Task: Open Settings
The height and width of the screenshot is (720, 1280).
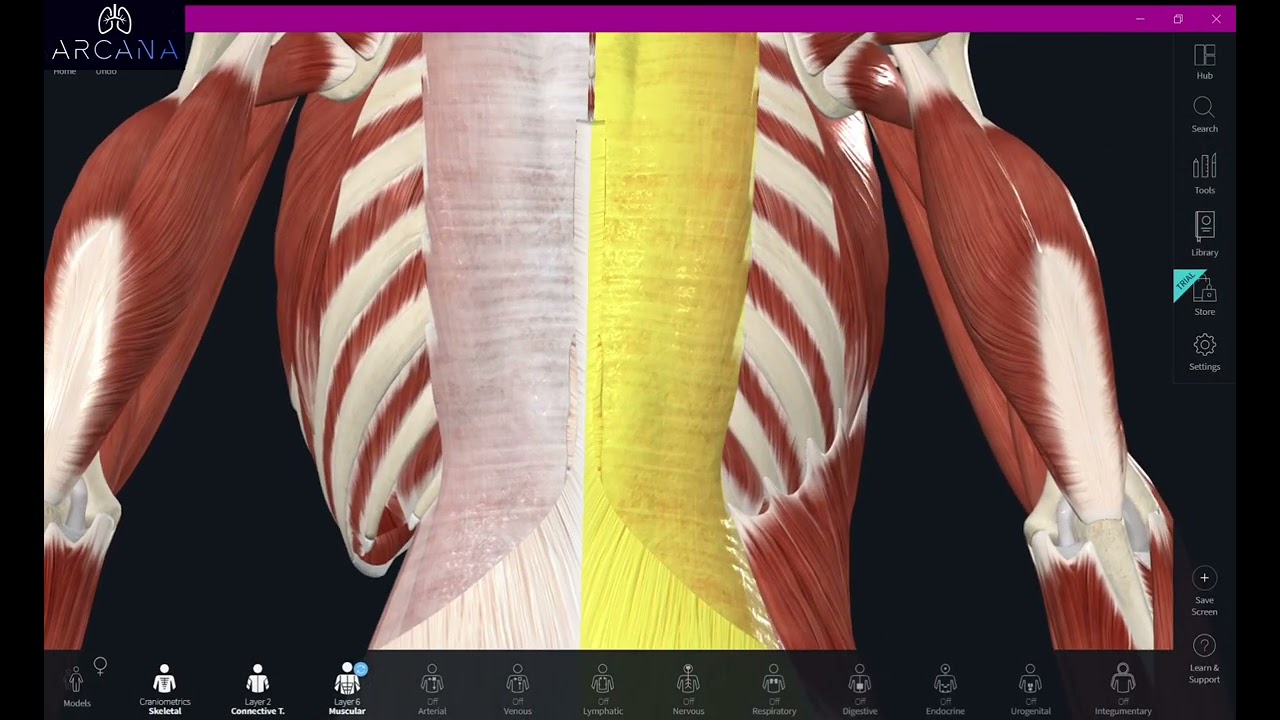Action: 1204,353
